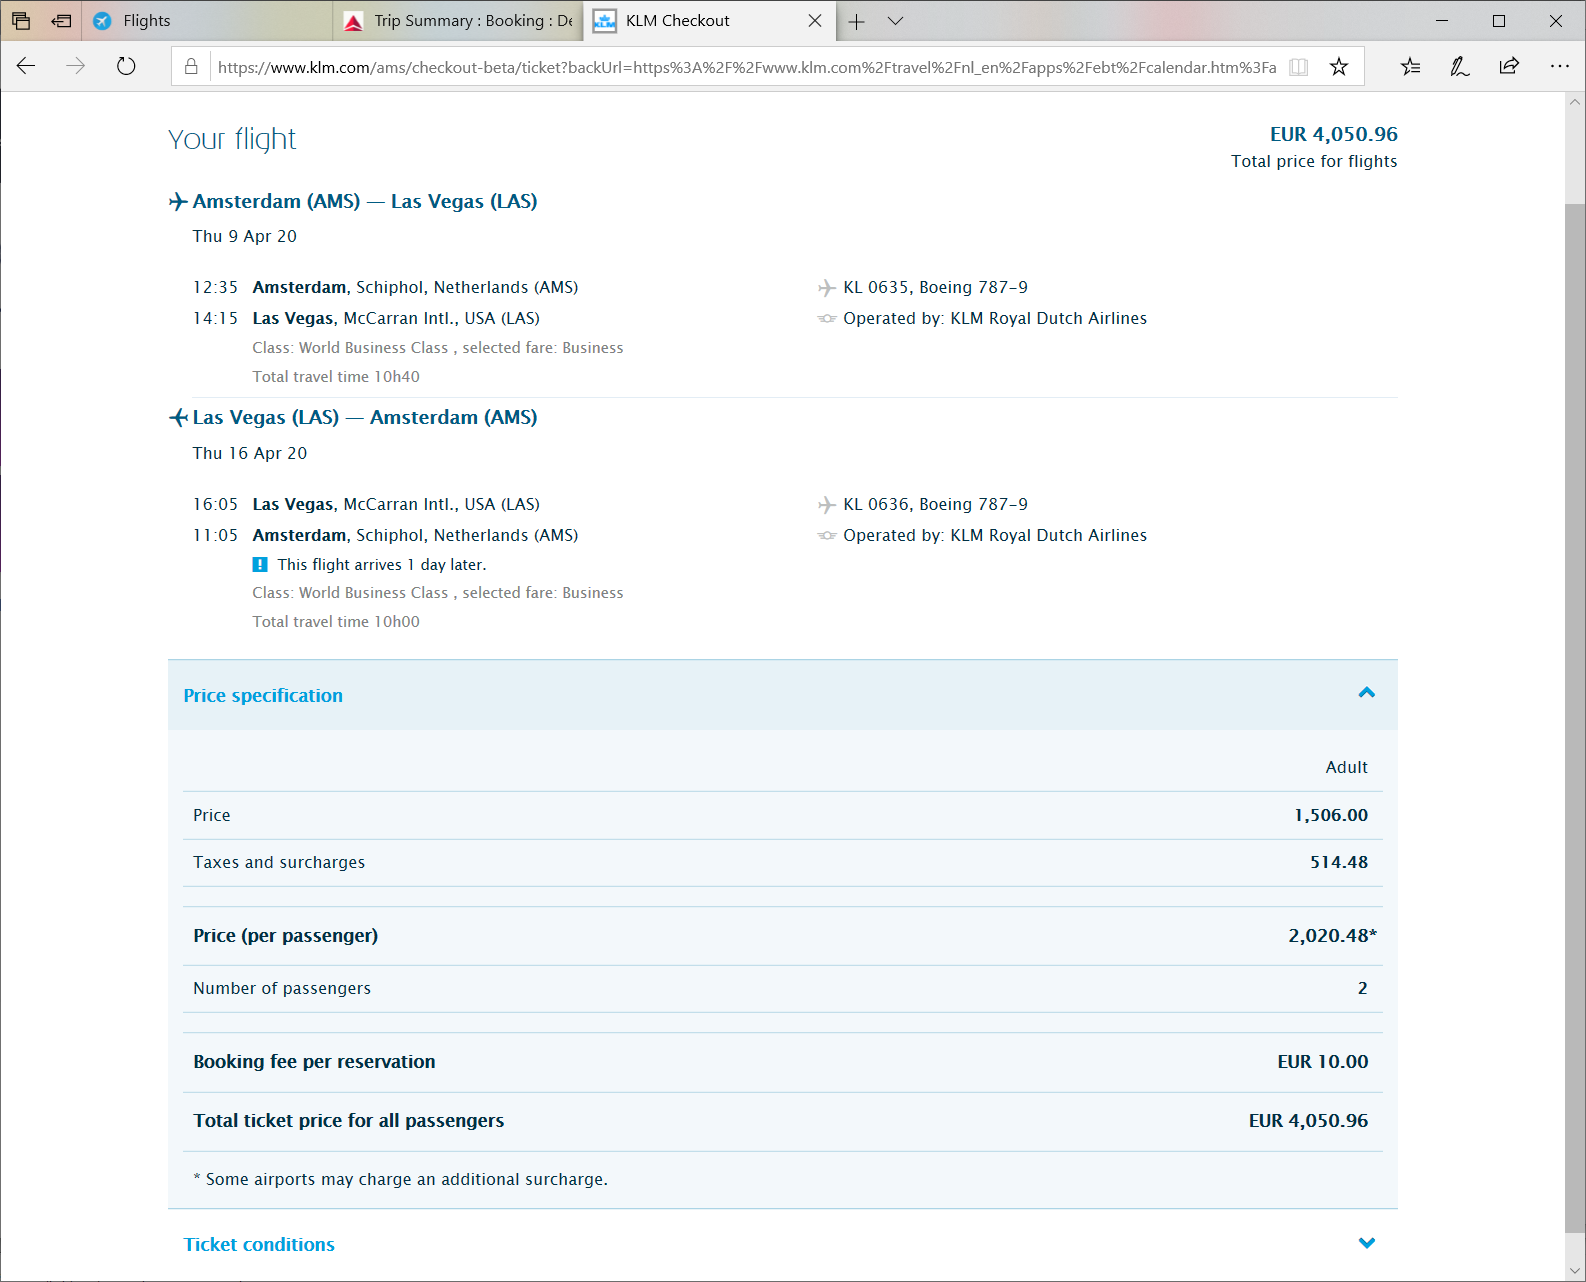The height and width of the screenshot is (1282, 1586).
Task: Show the set-aside tabs icon
Action: pyautogui.click(x=21, y=21)
